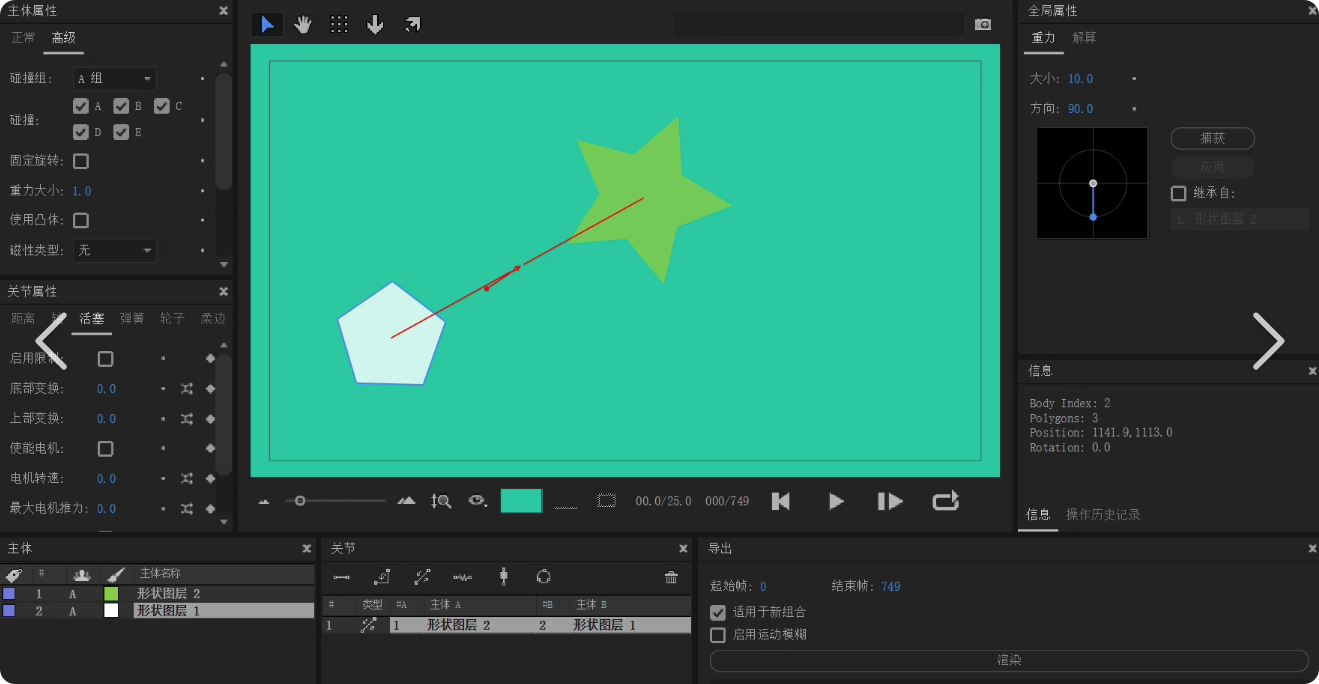Viewport: 1319px width, 684px height.
Task: Pick the down-arrow tool in top toolbar
Action: click(375, 24)
